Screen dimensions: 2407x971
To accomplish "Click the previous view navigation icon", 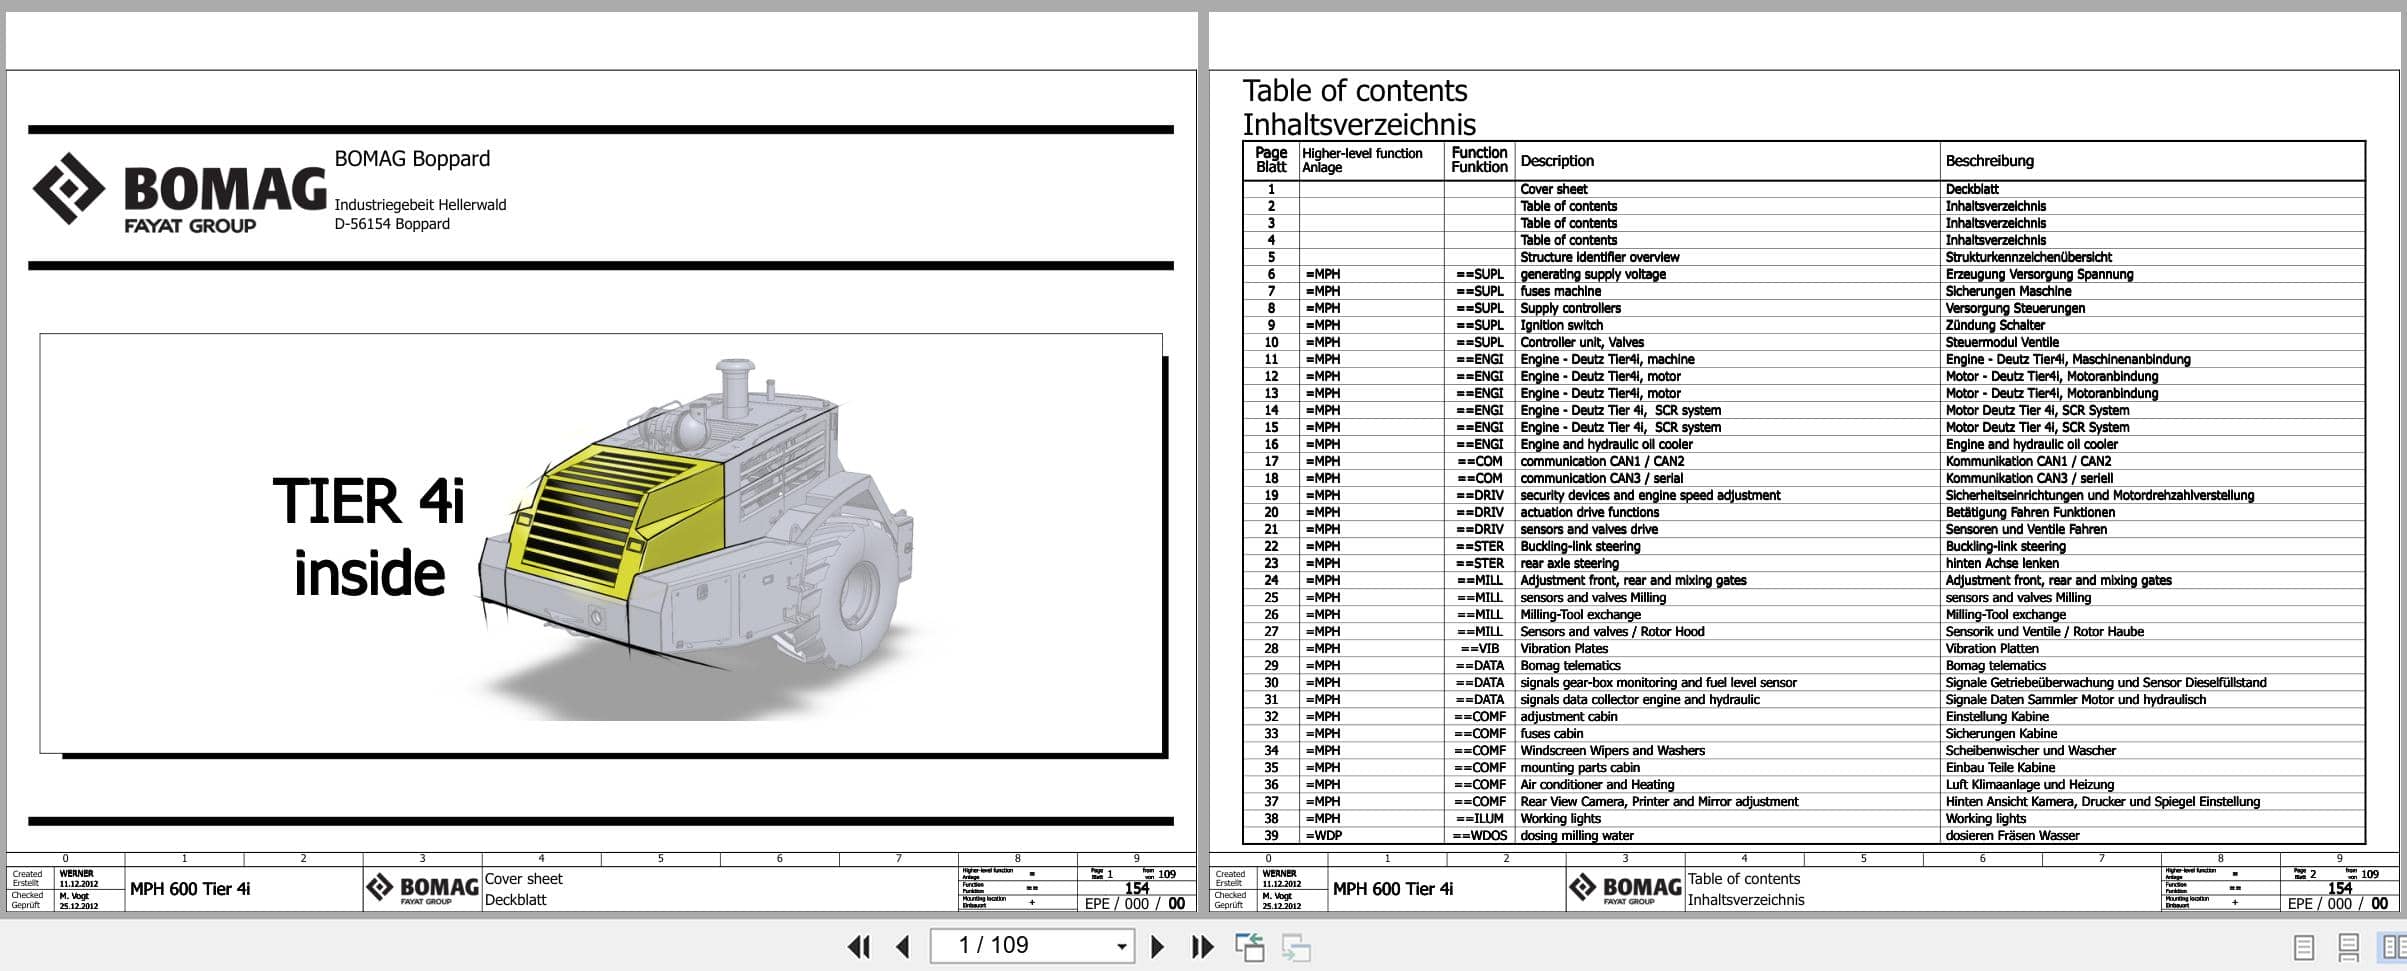I will click(1249, 946).
